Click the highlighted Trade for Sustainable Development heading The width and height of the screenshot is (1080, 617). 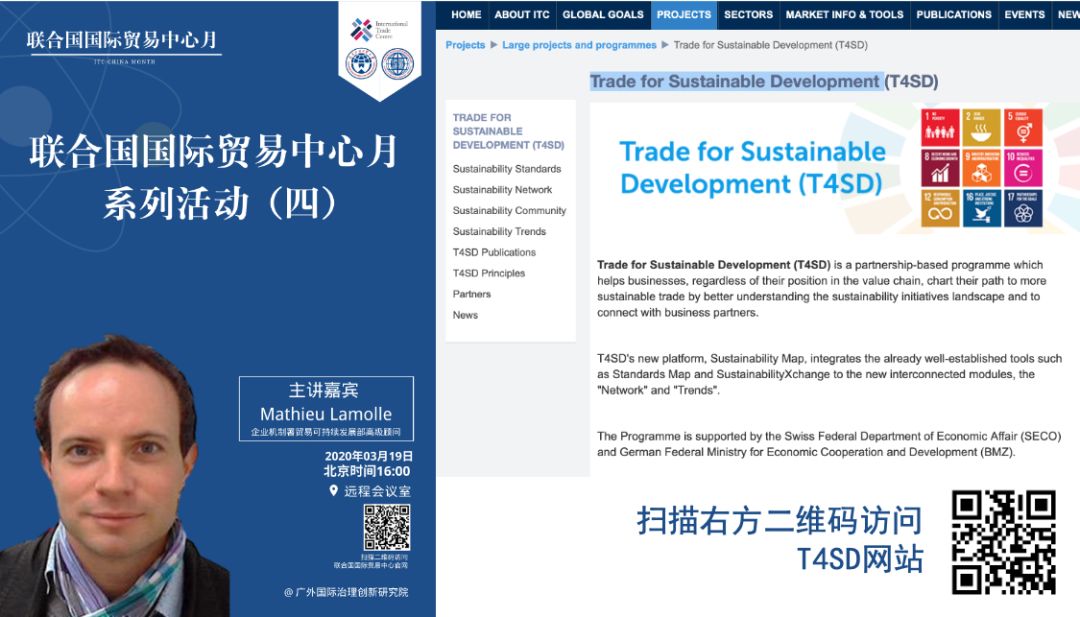pyautogui.click(x=735, y=82)
